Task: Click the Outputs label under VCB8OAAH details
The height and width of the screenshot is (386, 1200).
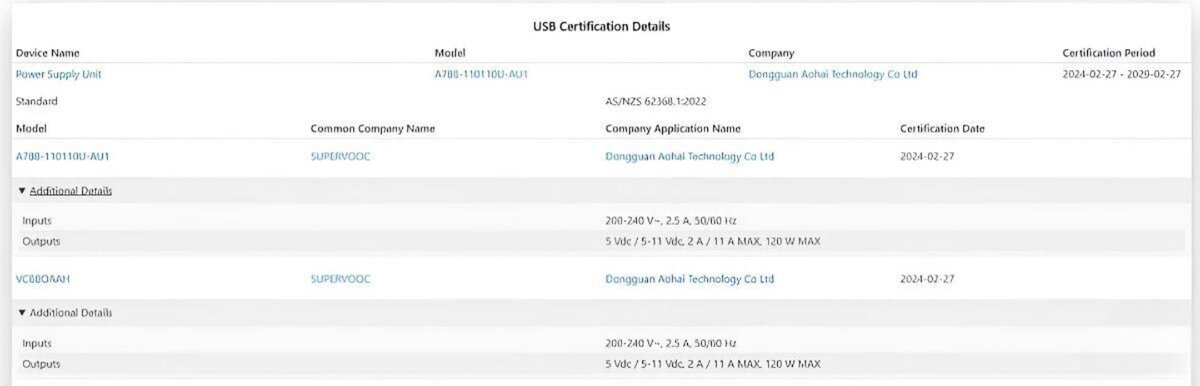Action: pos(41,364)
